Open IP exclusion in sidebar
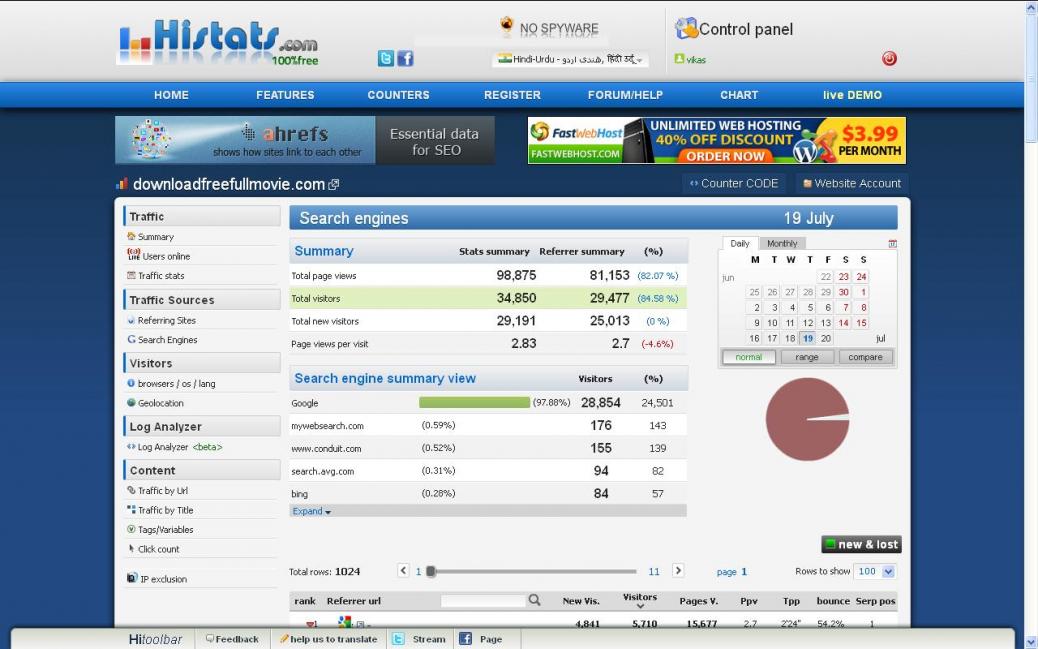Viewport: 1038px width, 649px height. 163,579
